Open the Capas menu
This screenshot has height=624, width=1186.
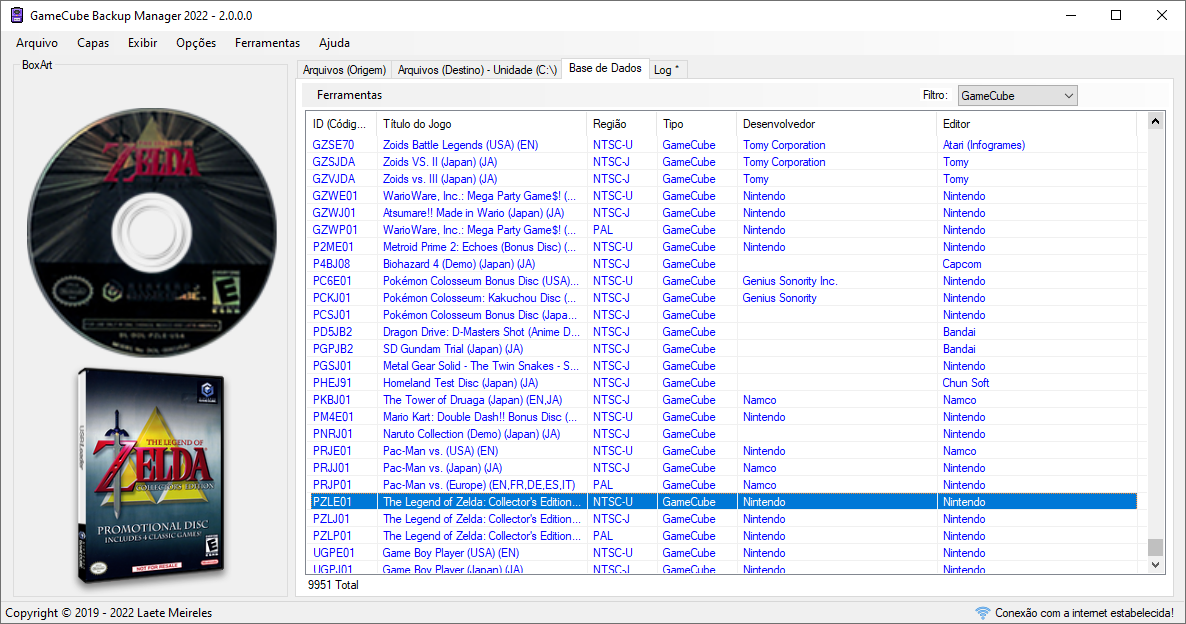(93, 43)
